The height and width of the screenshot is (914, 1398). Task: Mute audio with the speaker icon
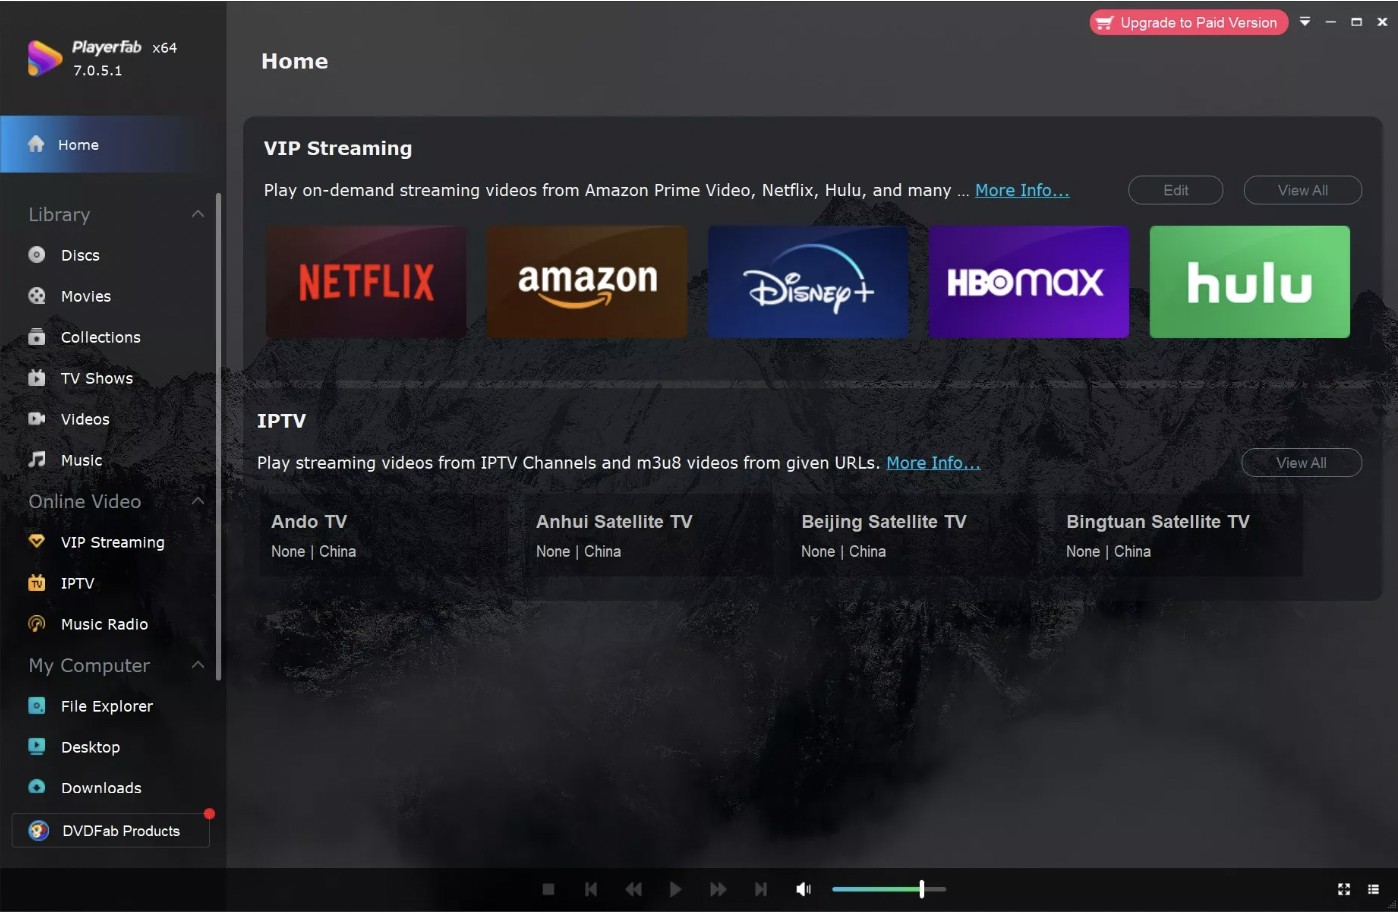point(803,889)
